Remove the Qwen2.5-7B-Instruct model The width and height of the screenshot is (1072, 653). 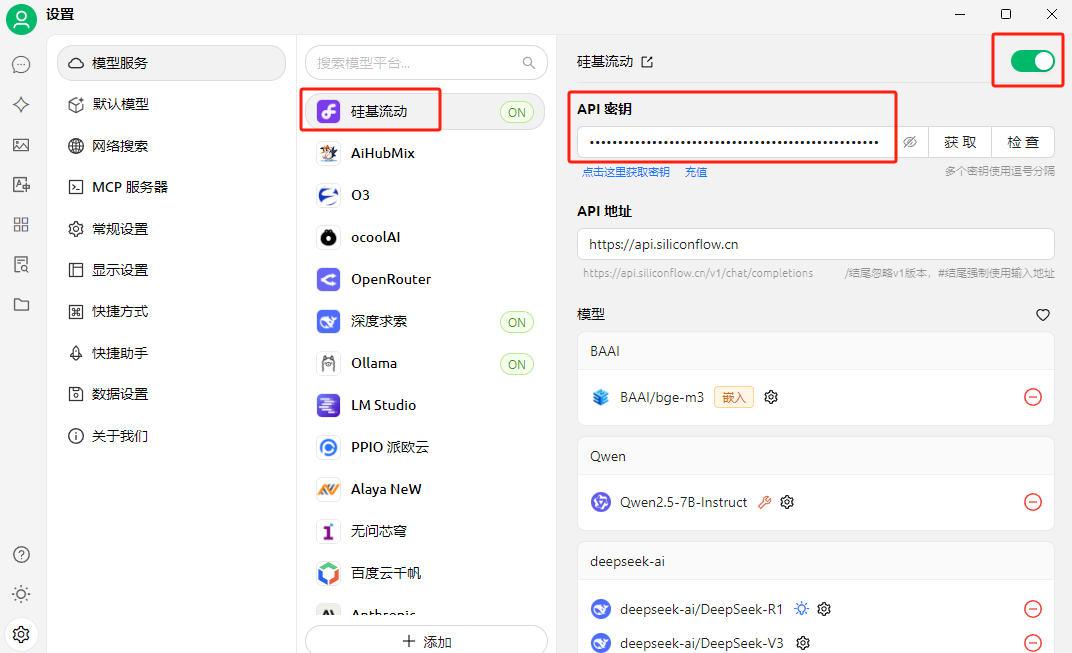coord(1032,502)
